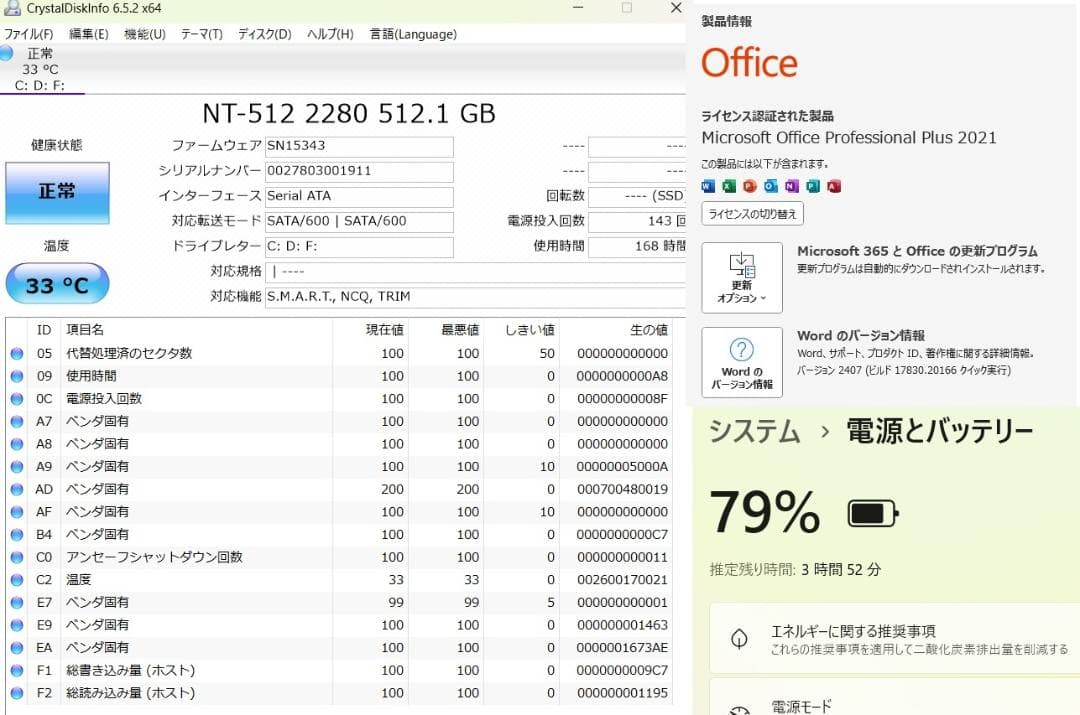Click the Word app icon under included products
This screenshot has width=1080, height=715.
click(x=707, y=186)
